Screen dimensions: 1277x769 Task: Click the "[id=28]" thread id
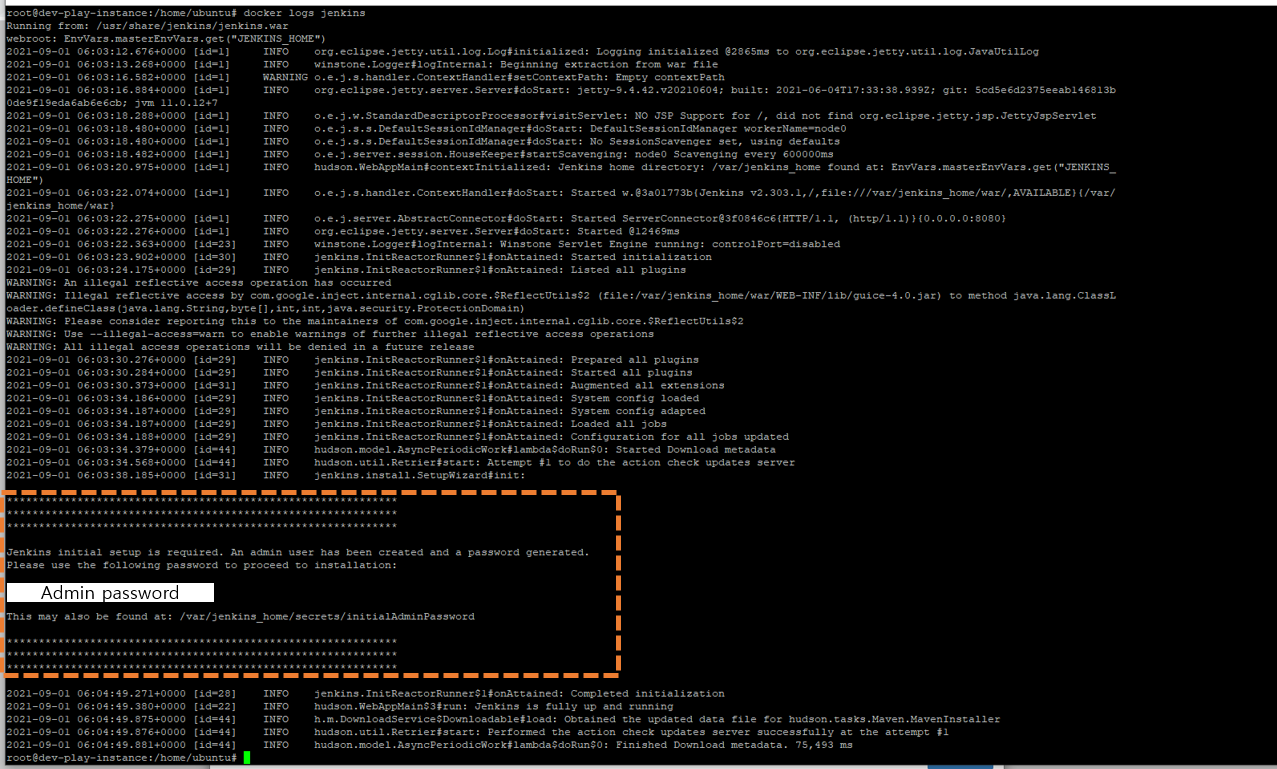(215, 694)
